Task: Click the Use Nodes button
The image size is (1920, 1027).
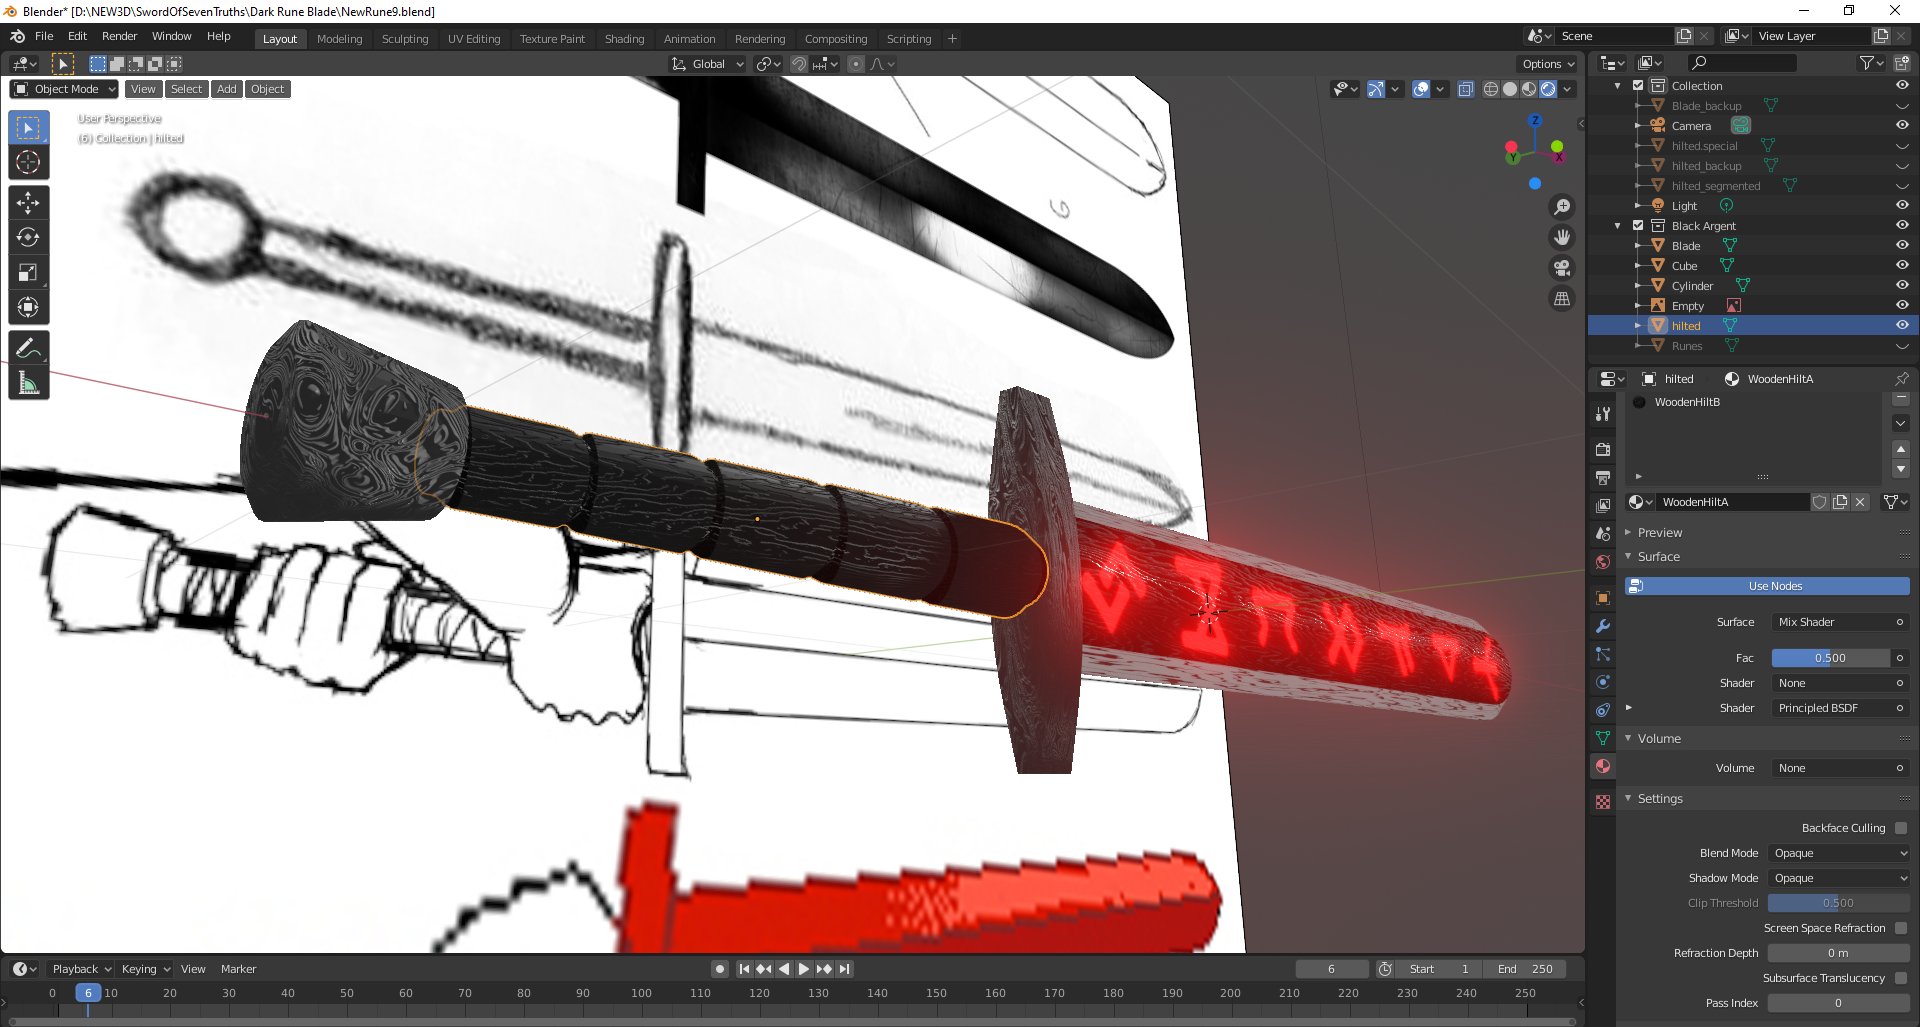Action: [1768, 586]
